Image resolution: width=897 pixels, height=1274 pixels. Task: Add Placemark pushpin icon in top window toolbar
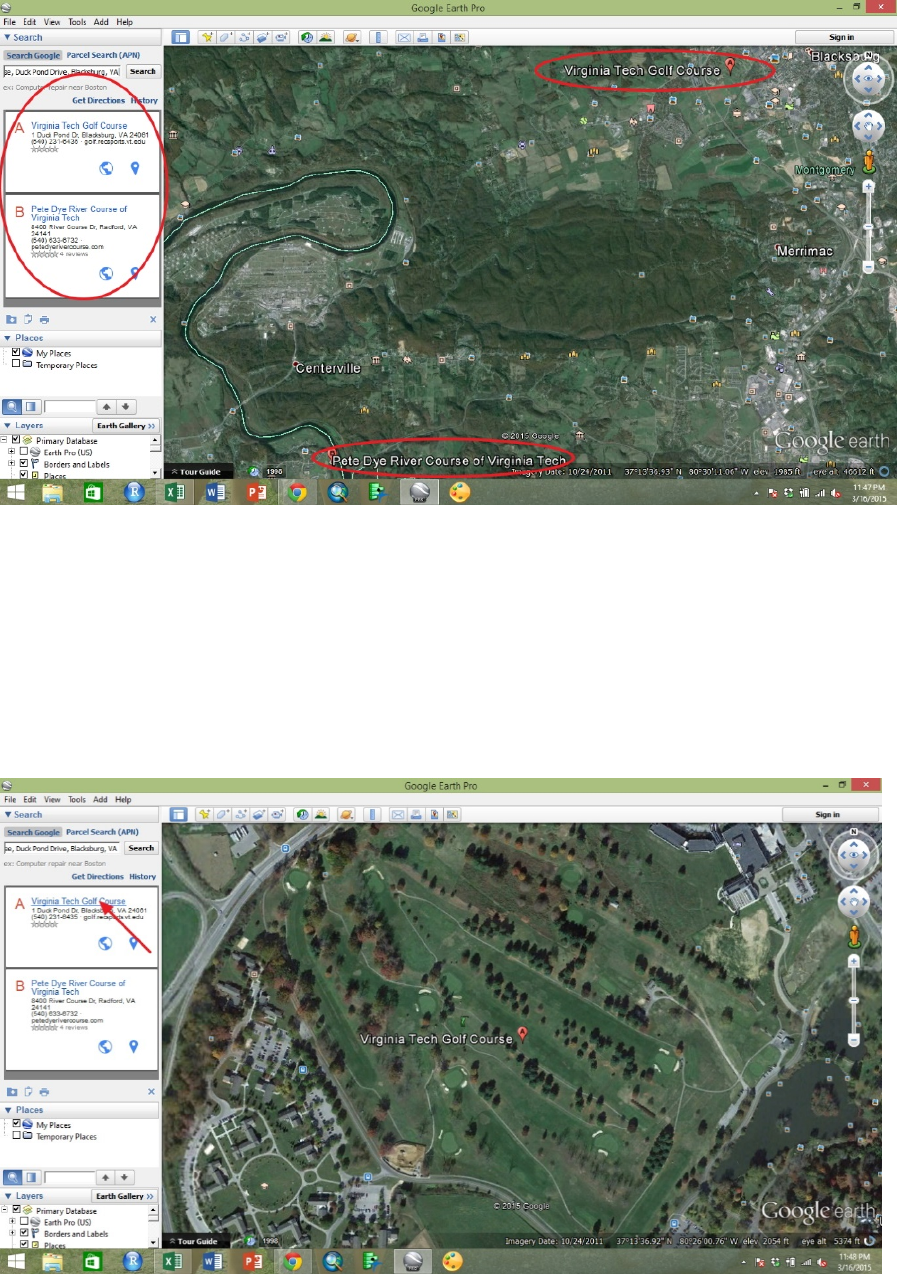click(207, 37)
